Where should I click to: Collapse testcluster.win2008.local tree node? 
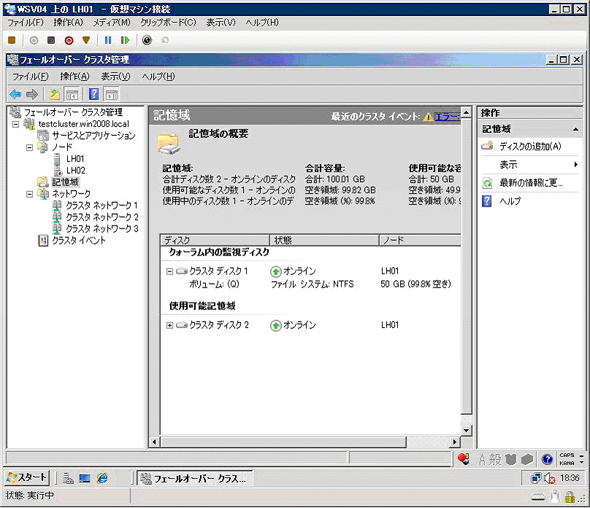point(15,124)
